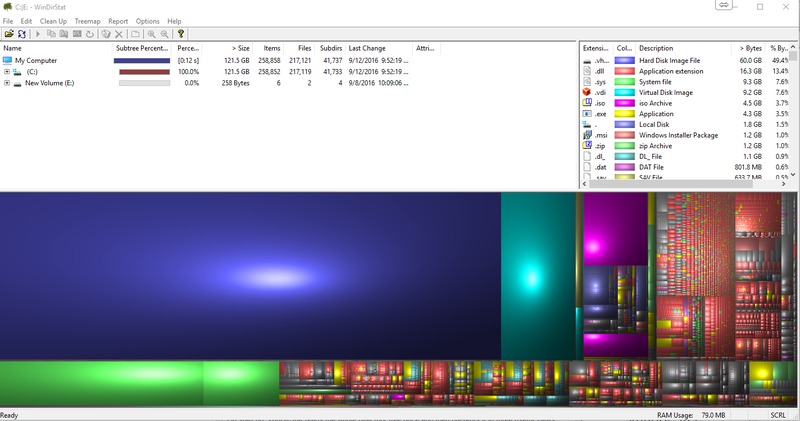Sort extensions by Bytes column header
Screen dimensions: 800x421
pyautogui.click(x=750, y=48)
